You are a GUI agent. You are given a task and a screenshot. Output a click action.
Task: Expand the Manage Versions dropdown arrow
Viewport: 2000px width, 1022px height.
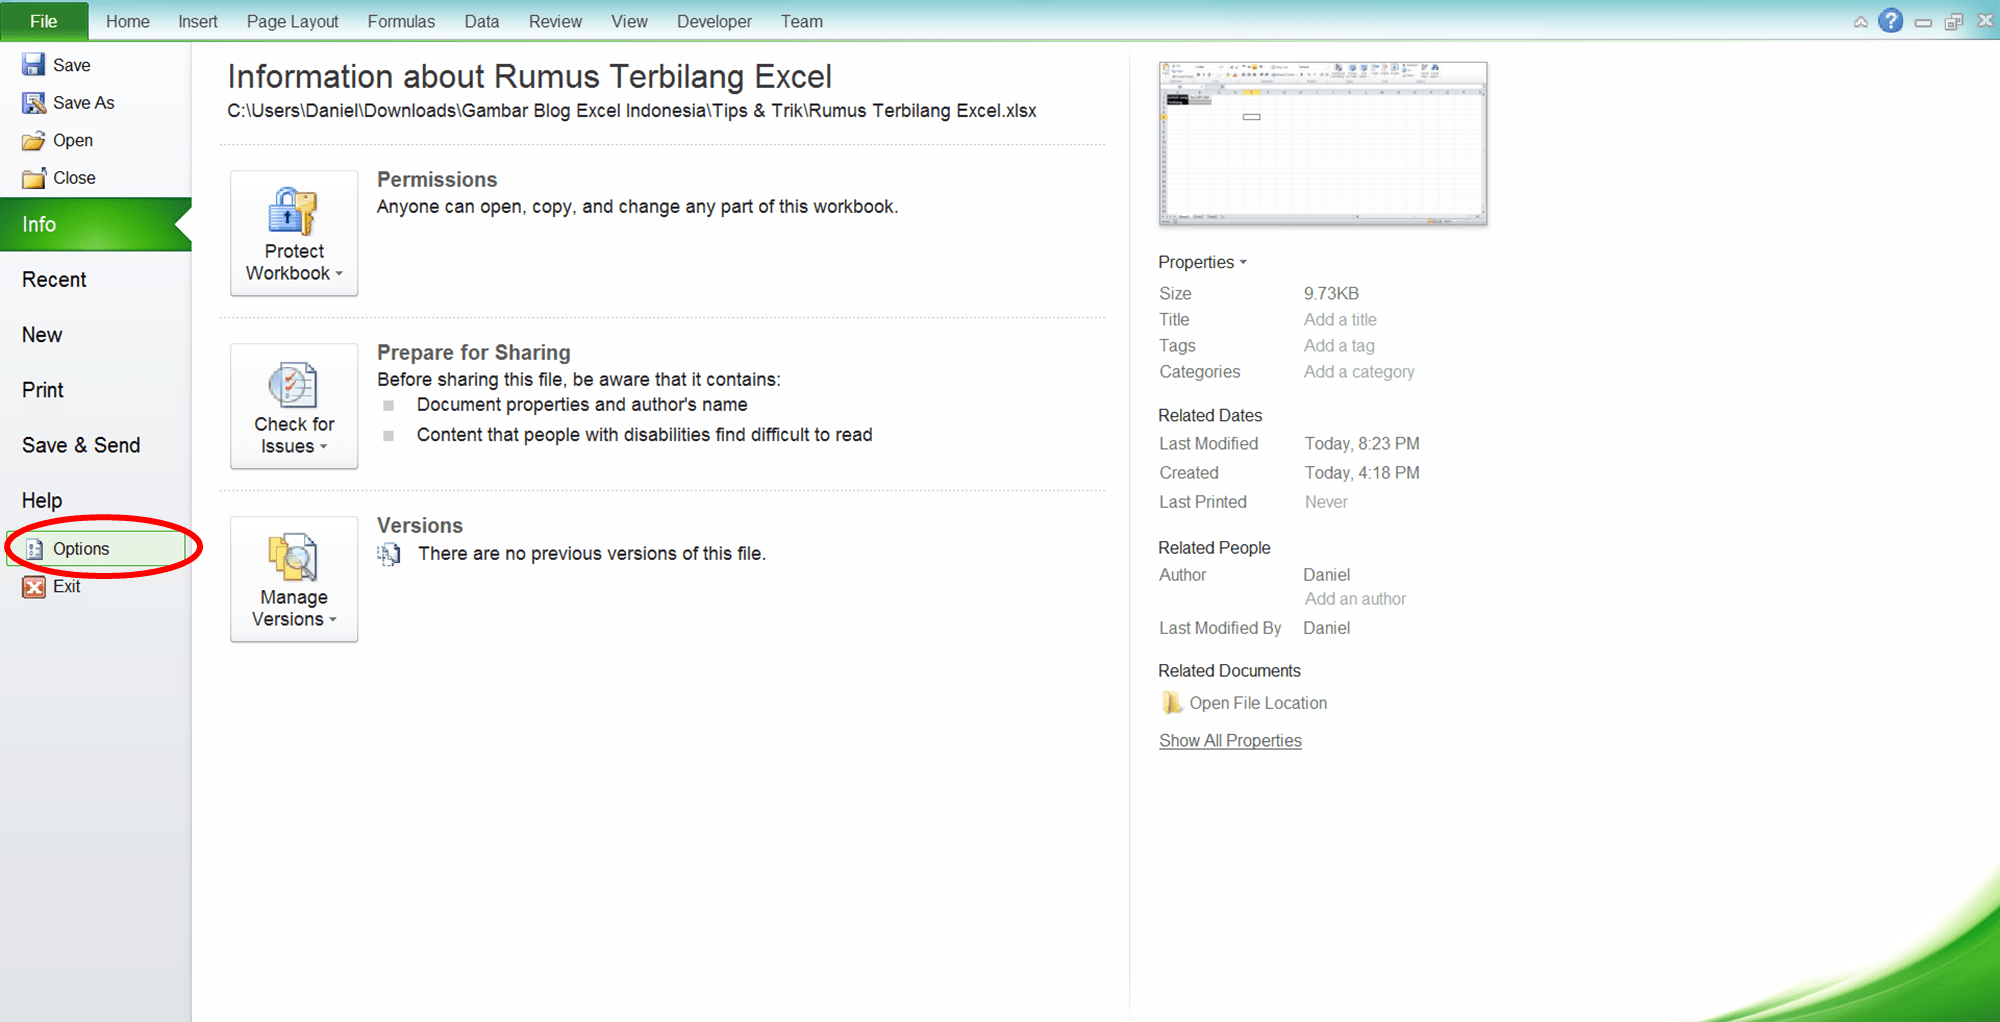(333, 620)
